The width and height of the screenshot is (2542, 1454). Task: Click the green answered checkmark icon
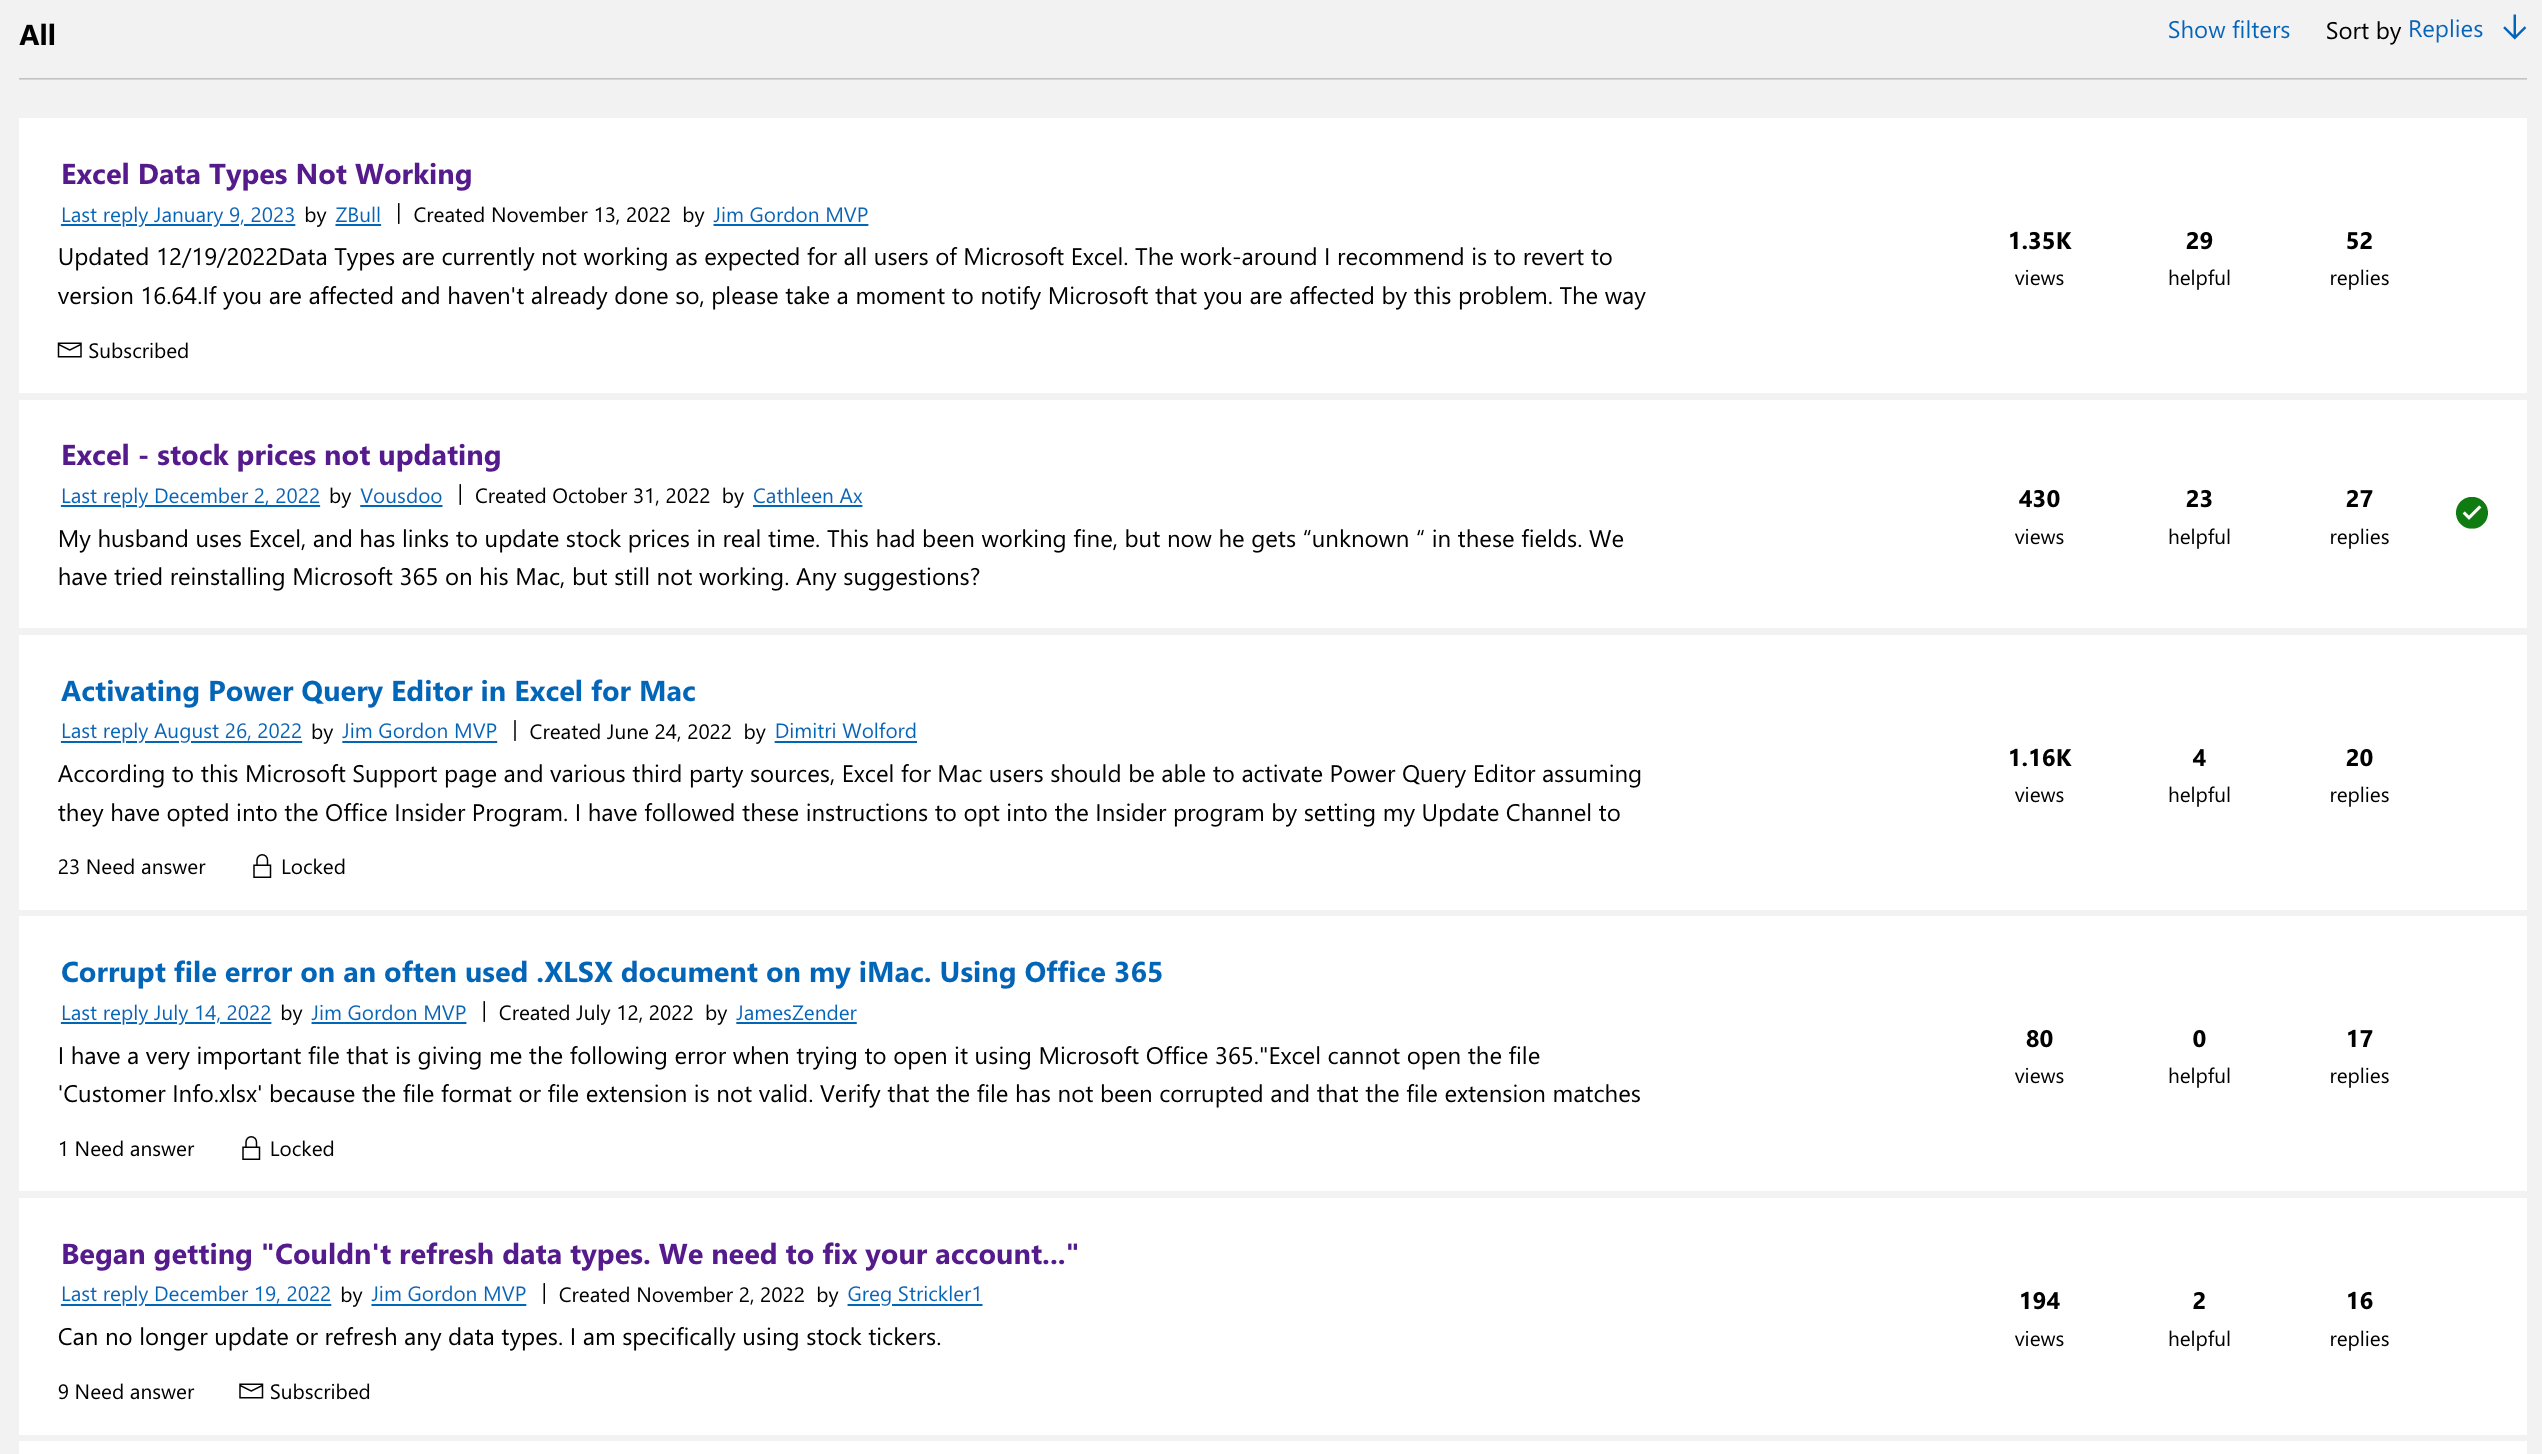[2471, 513]
